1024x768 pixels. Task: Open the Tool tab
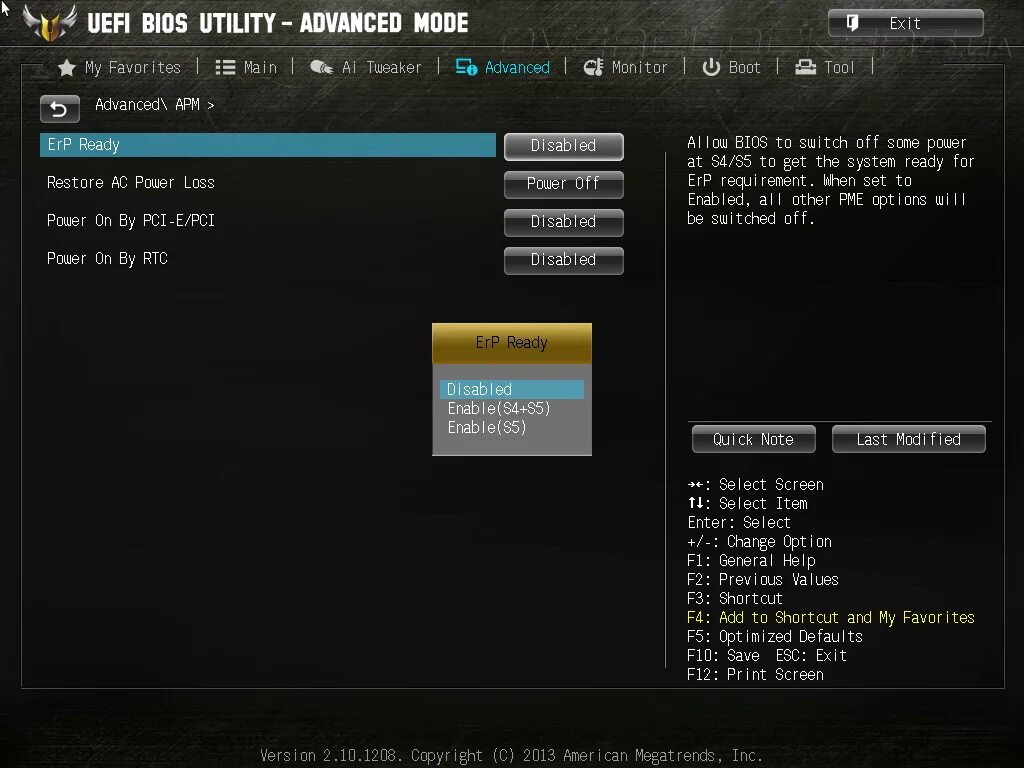click(x=839, y=68)
